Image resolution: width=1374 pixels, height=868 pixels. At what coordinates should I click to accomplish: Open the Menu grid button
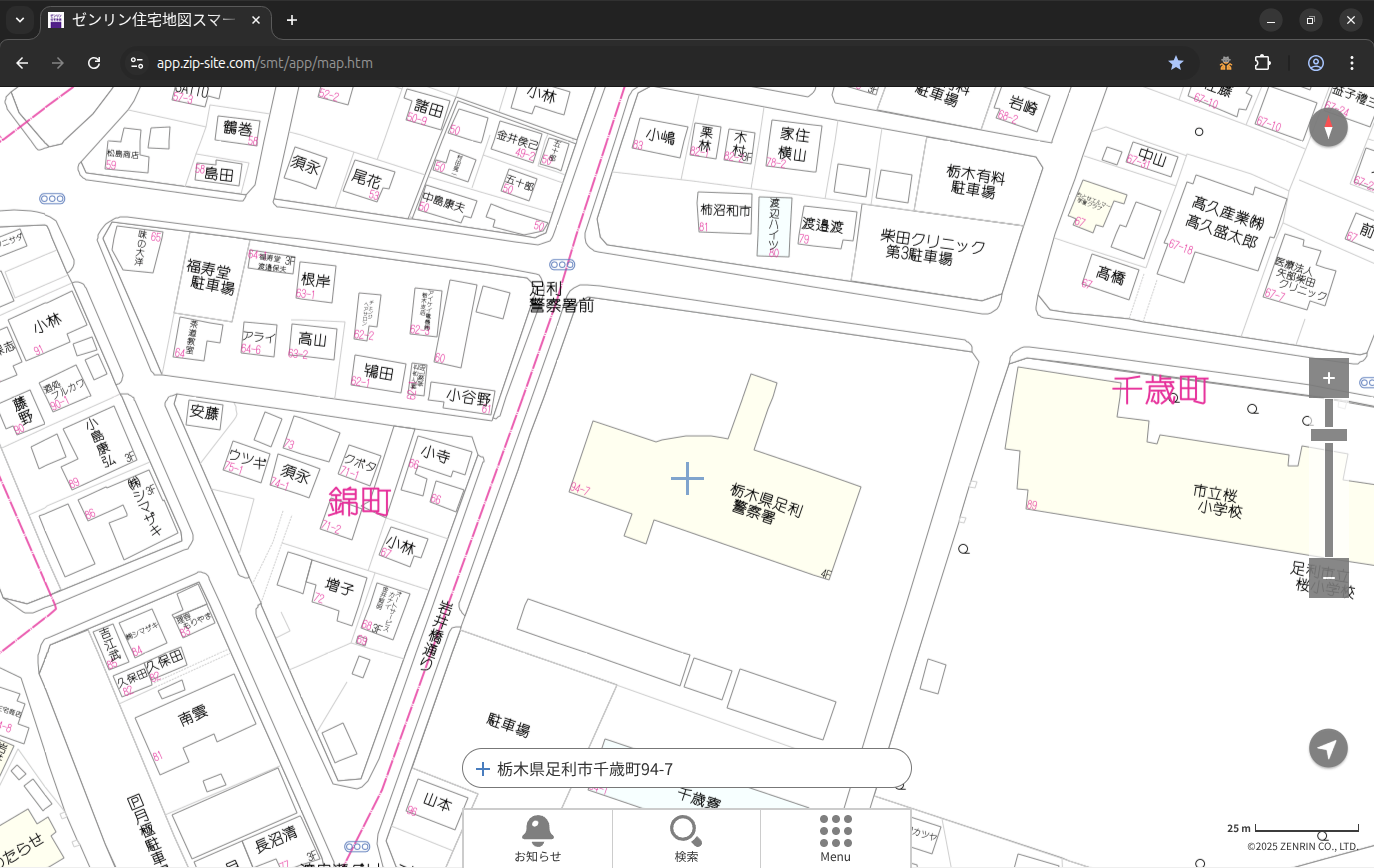tap(835, 838)
